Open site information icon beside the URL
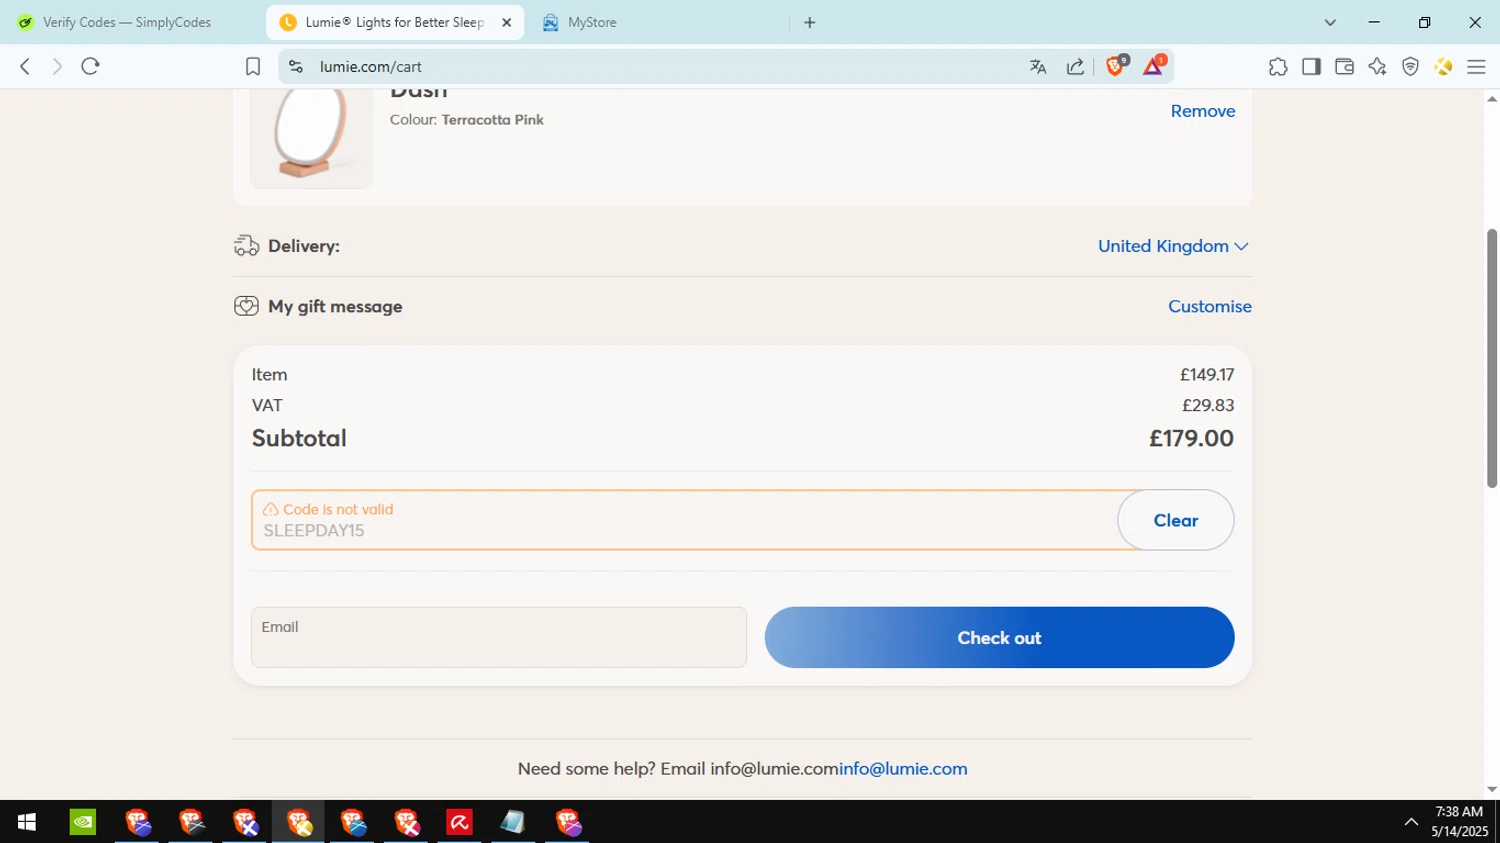This screenshot has width=1500, height=843. pyautogui.click(x=295, y=66)
